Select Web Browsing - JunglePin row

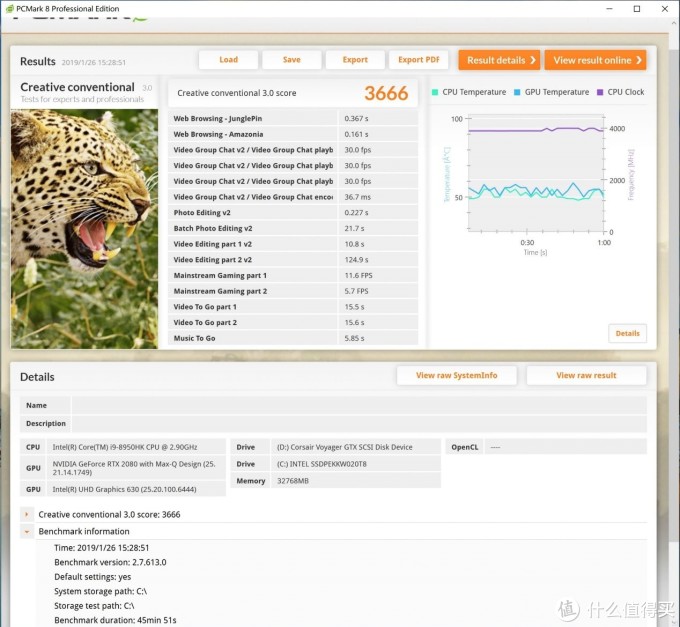click(293, 118)
